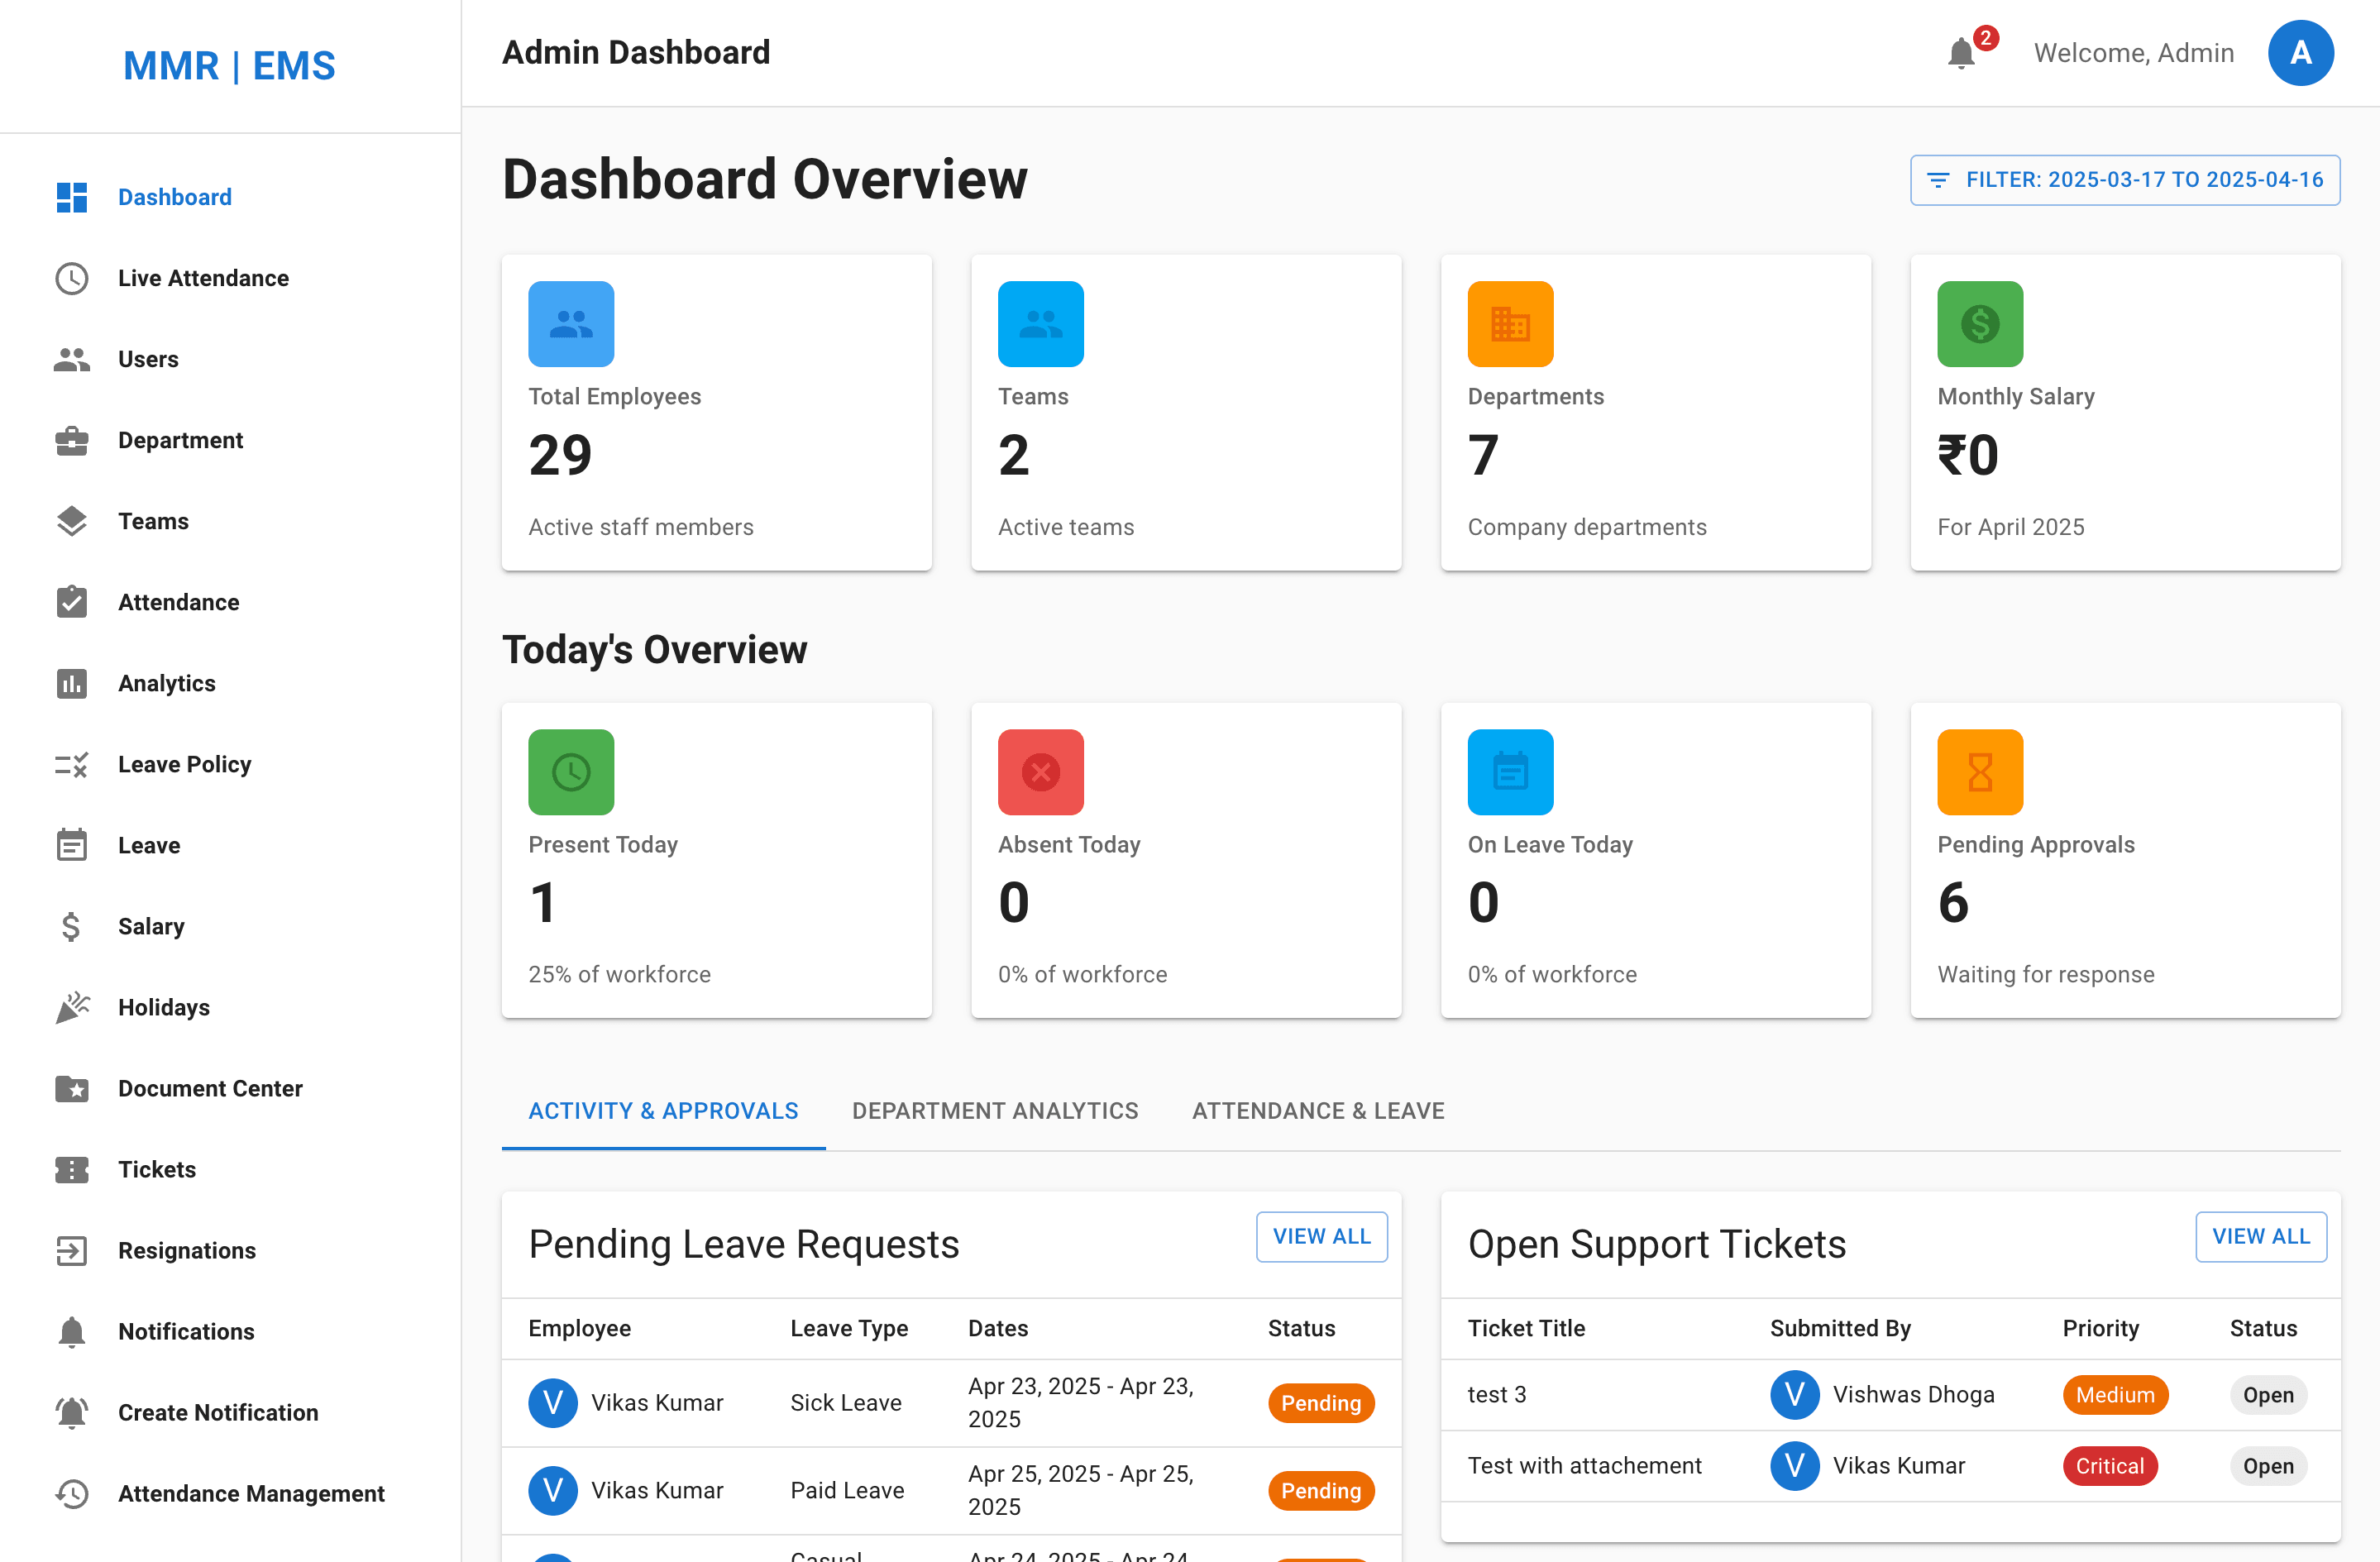Click the Tickets icon in sidebar
Screen dimensions: 2380x1562
(72, 1169)
